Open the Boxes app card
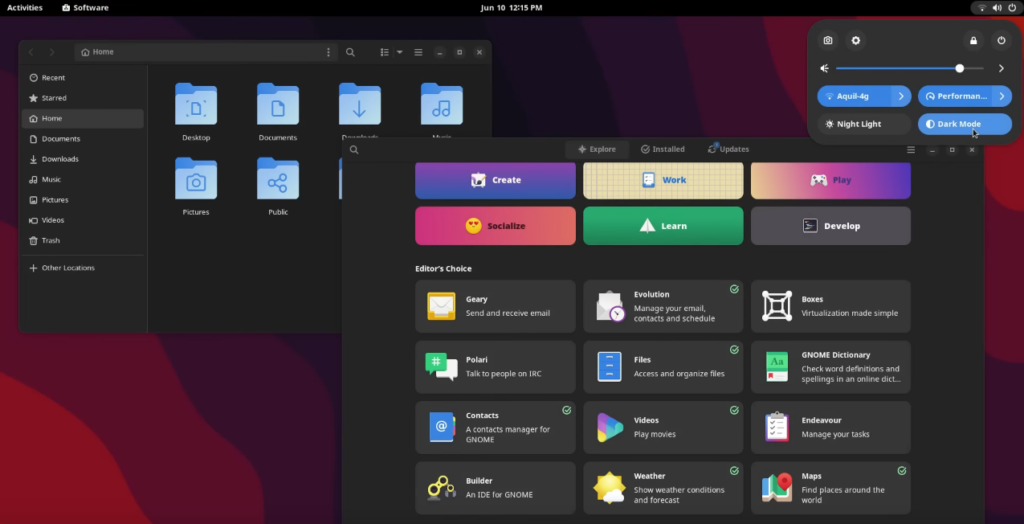Screen dimensions: 1024x524 point(831,306)
